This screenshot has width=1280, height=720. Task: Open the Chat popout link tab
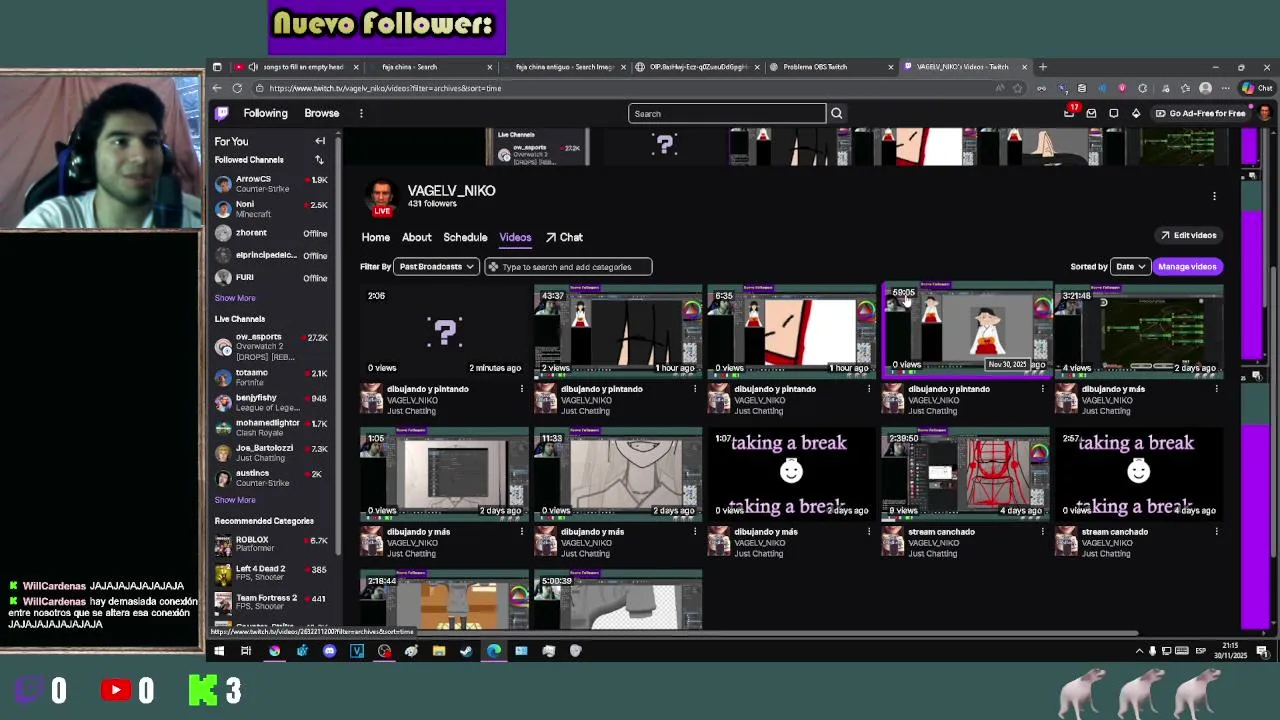(x=564, y=237)
